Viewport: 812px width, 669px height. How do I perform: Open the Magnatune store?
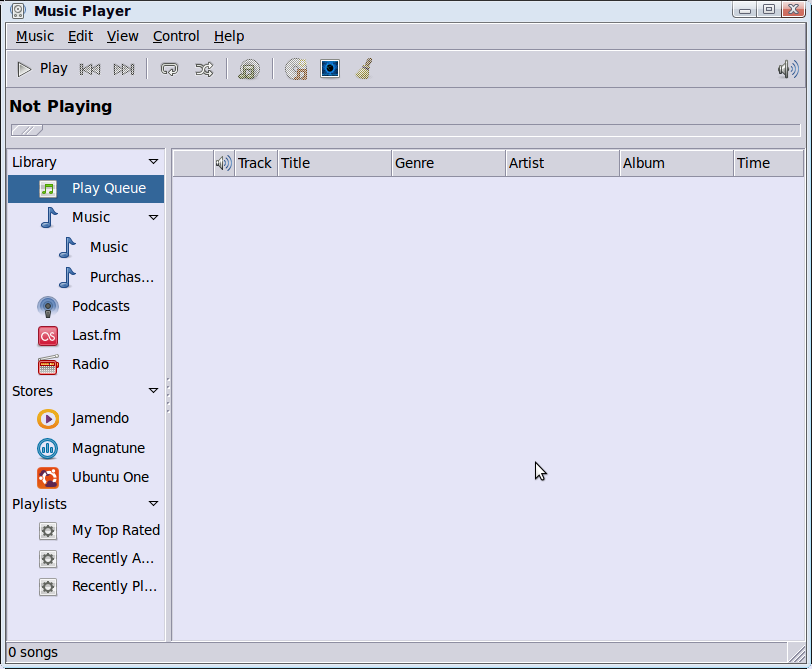91,448
